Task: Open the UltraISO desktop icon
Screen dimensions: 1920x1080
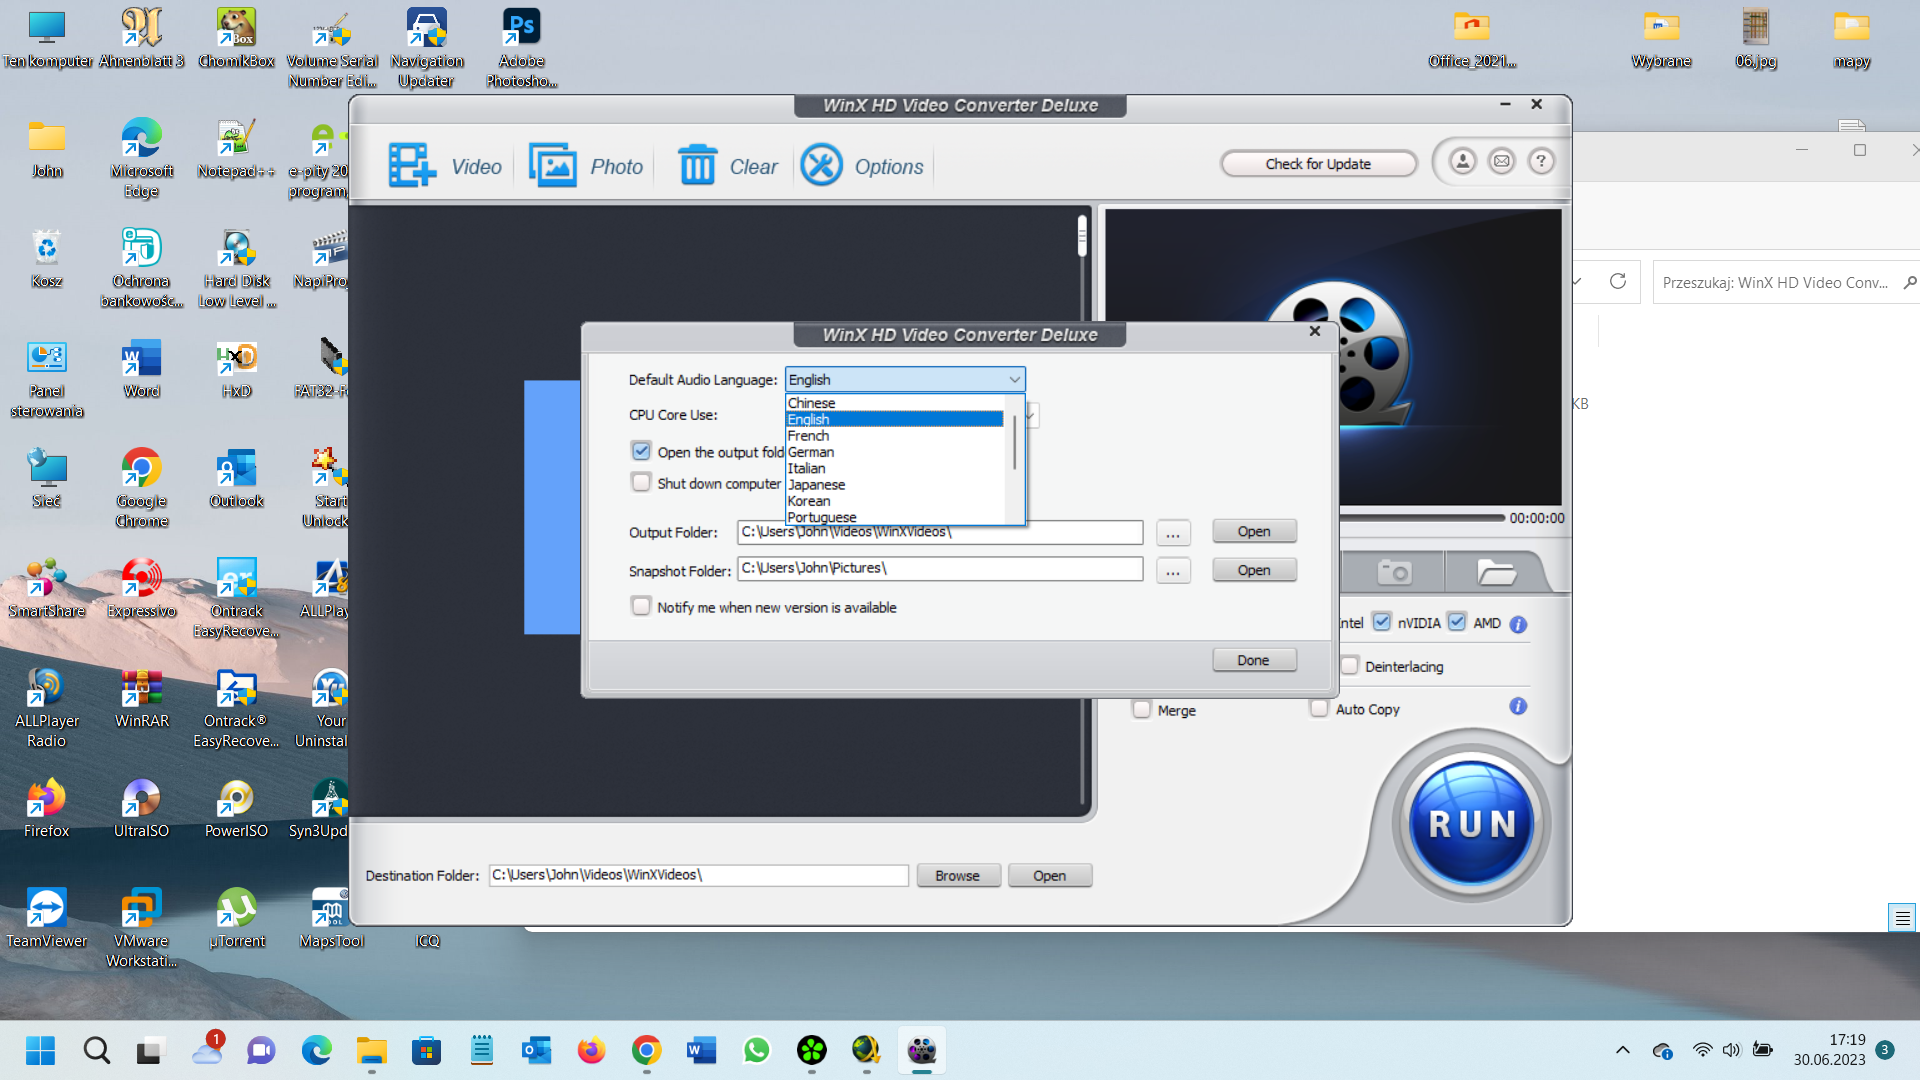Action: 141,808
